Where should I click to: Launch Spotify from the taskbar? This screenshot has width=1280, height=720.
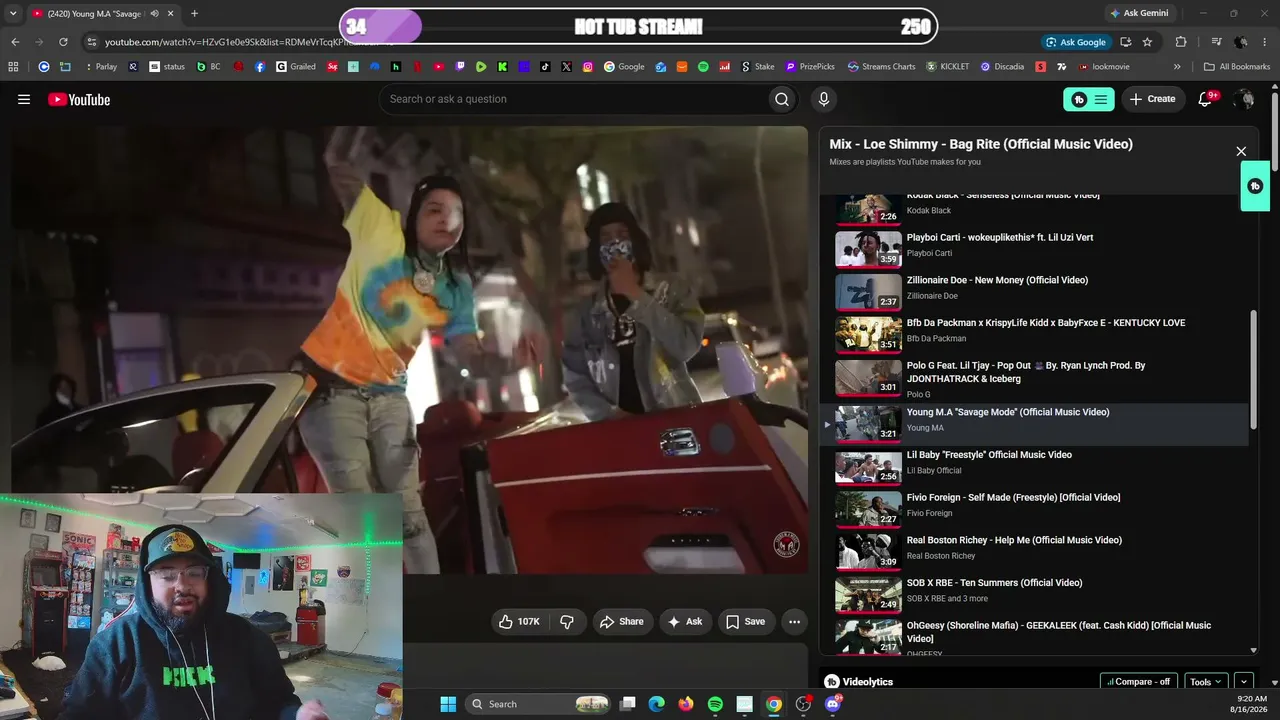pos(715,704)
